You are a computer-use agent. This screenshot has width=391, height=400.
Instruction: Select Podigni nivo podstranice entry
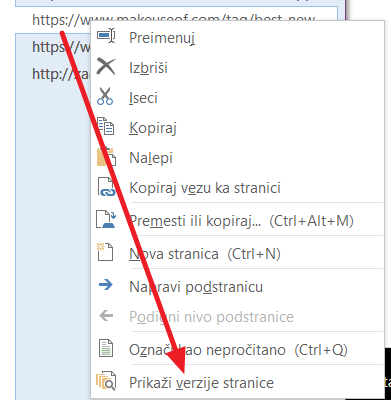tap(237, 317)
